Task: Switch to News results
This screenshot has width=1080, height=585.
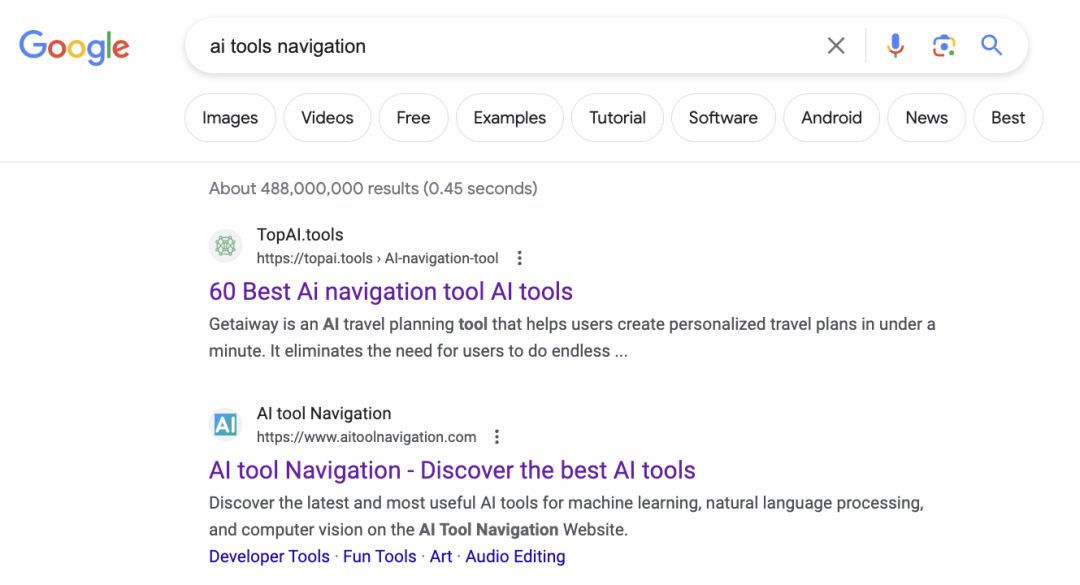Action: click(x=926, y=118)
